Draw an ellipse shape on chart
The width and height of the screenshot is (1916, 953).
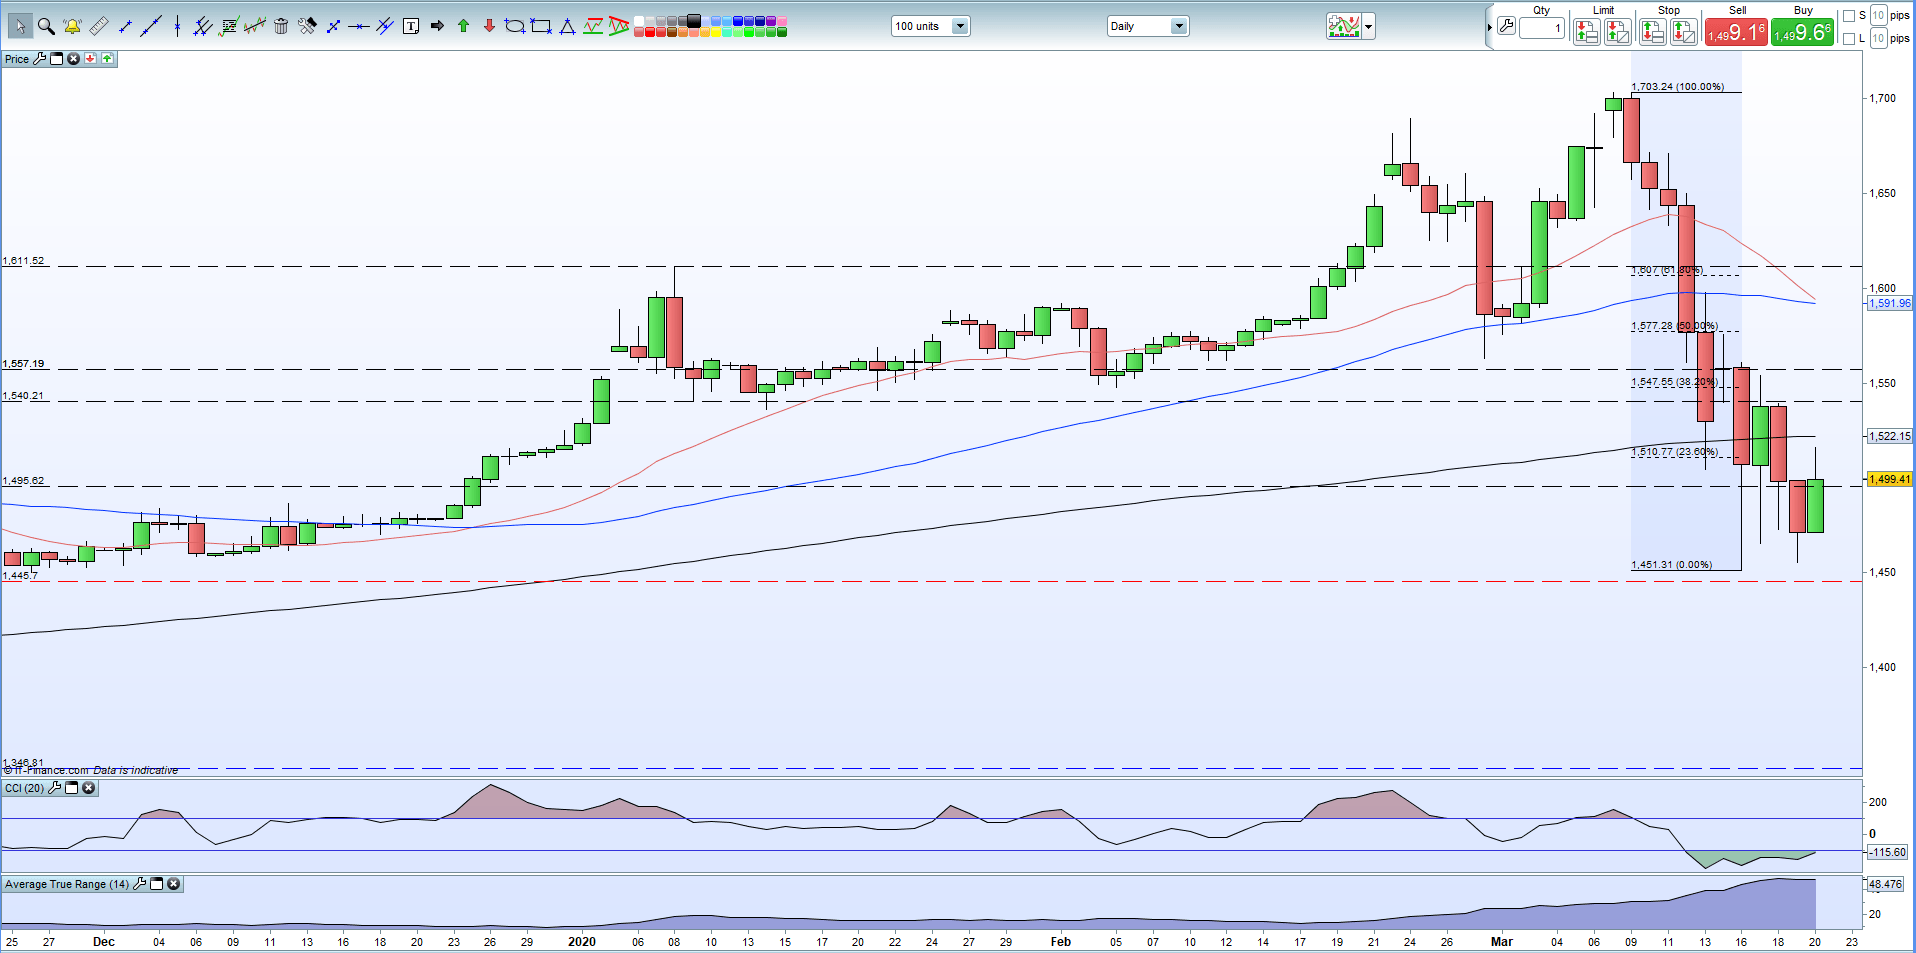point(514,26)
